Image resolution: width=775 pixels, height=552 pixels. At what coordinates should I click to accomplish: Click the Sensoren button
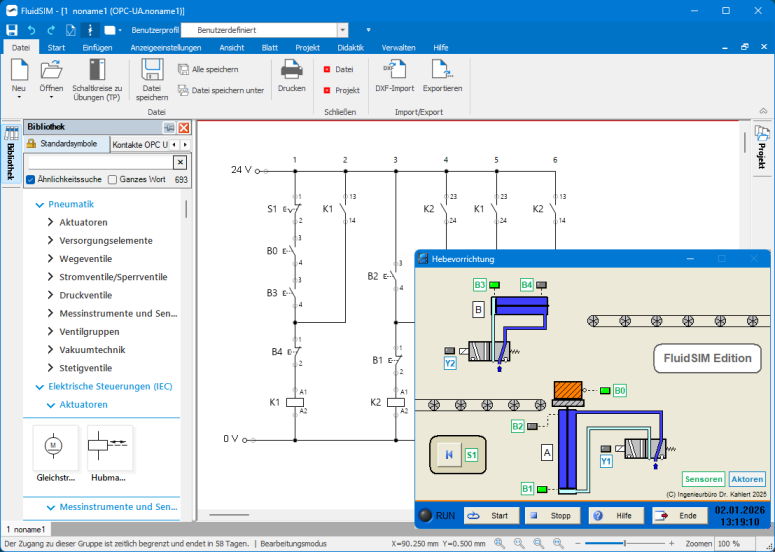(x=703, y=479)
